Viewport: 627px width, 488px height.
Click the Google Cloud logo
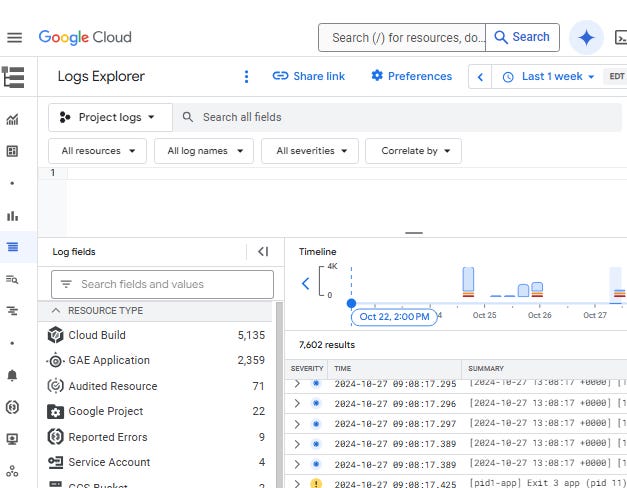click(x=85, y=38)
